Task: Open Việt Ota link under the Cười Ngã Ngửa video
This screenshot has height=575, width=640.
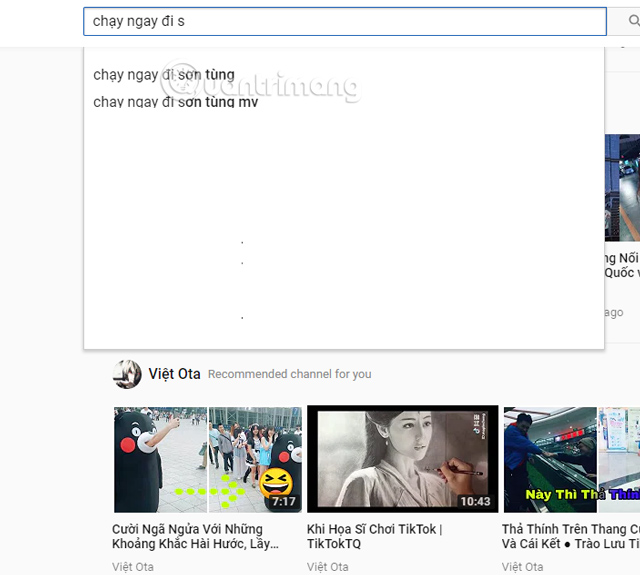Action: click(x=133, y=567)
